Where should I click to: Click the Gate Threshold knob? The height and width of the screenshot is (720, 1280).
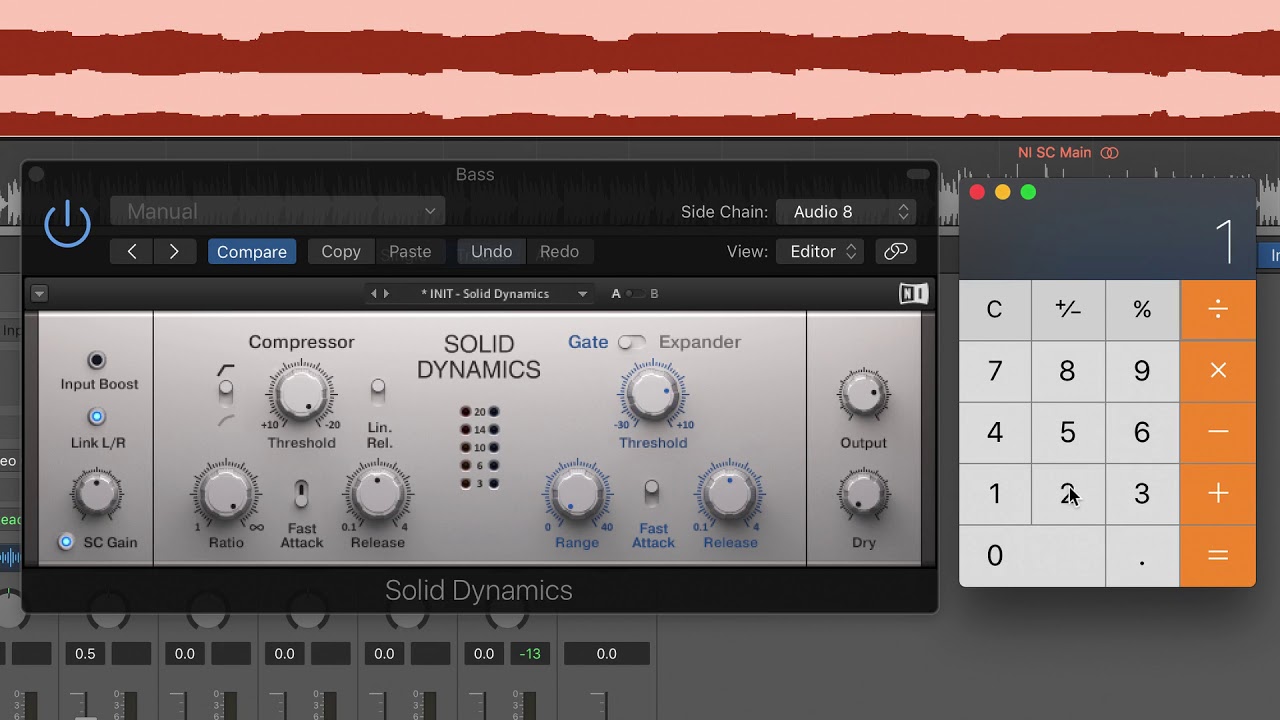pyautogui.click(x=652, y=394)
